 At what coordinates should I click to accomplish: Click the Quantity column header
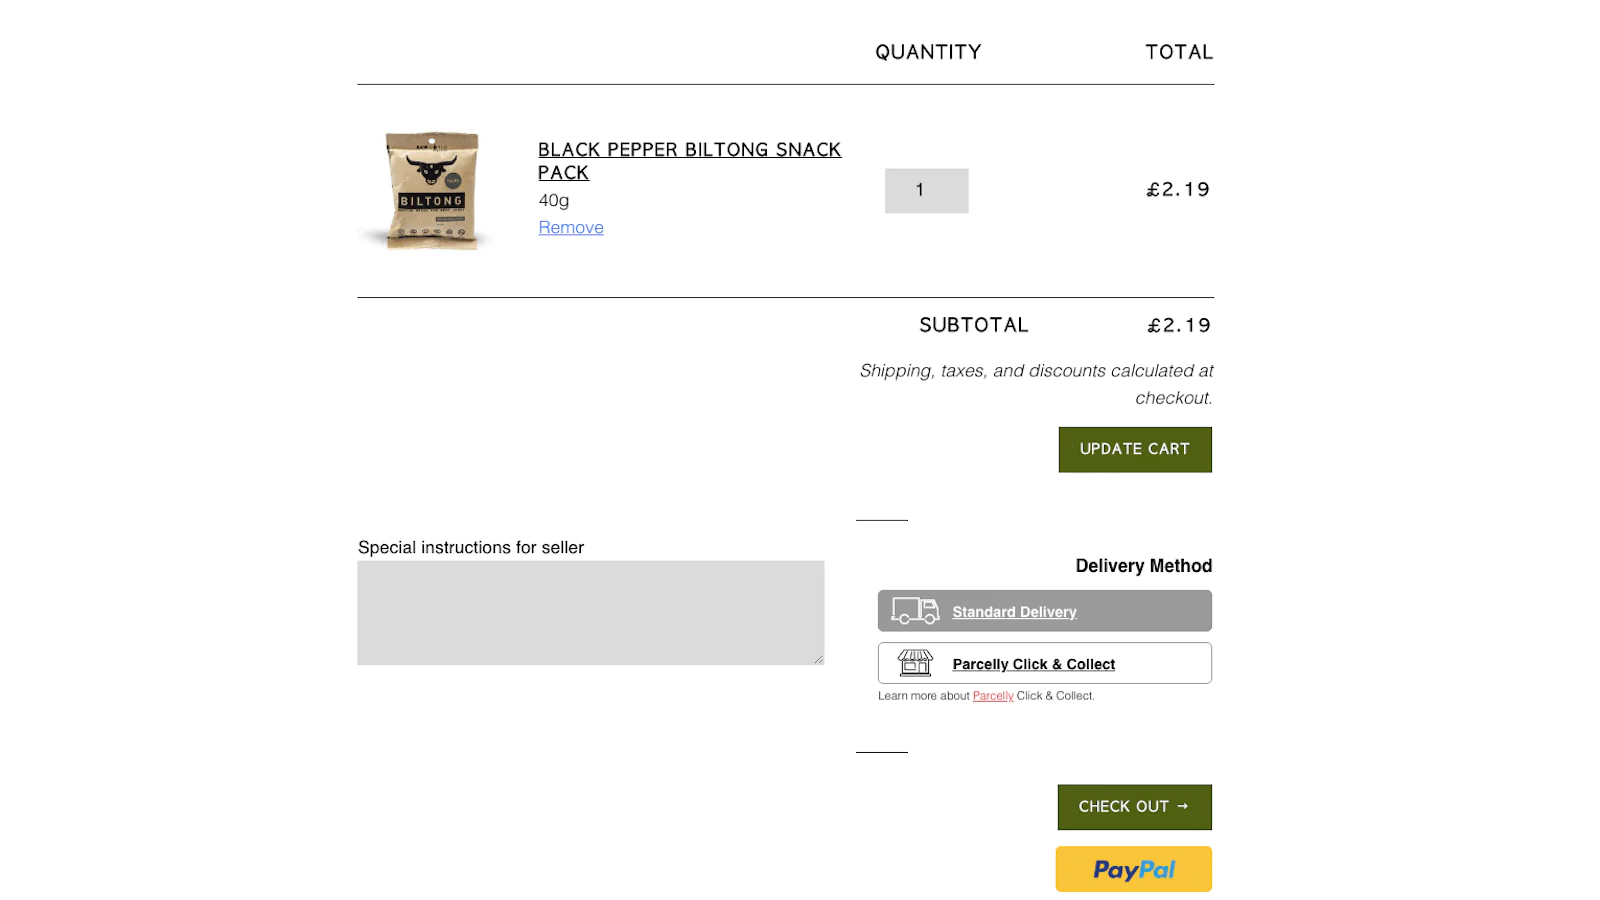click(928, 52)
